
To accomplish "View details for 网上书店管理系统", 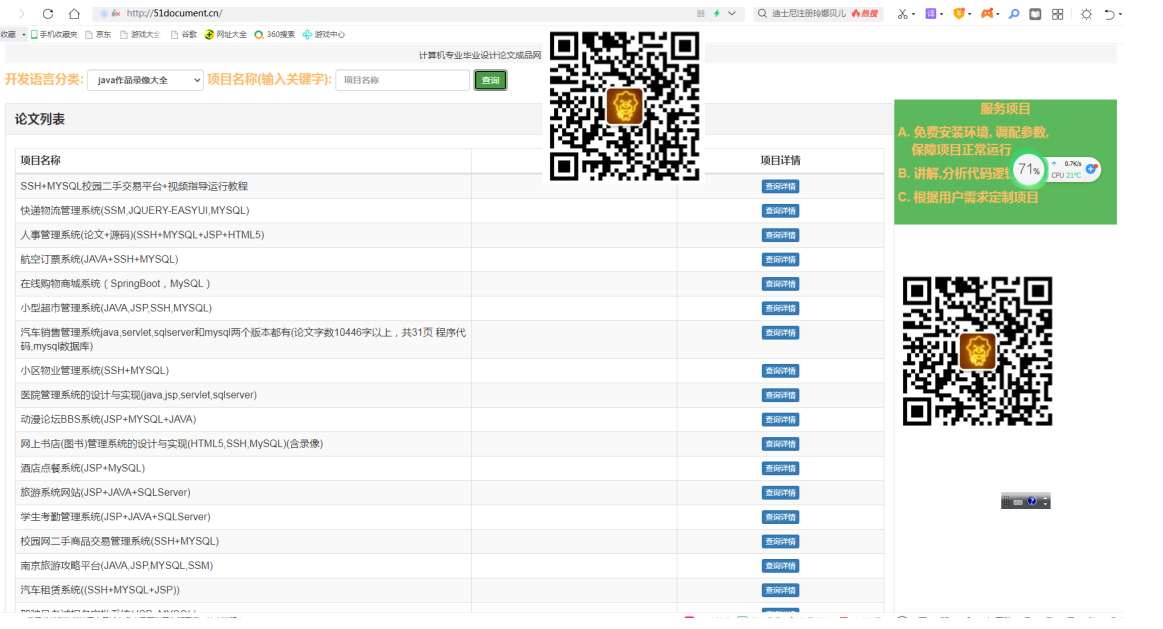I will click(780, 444).
